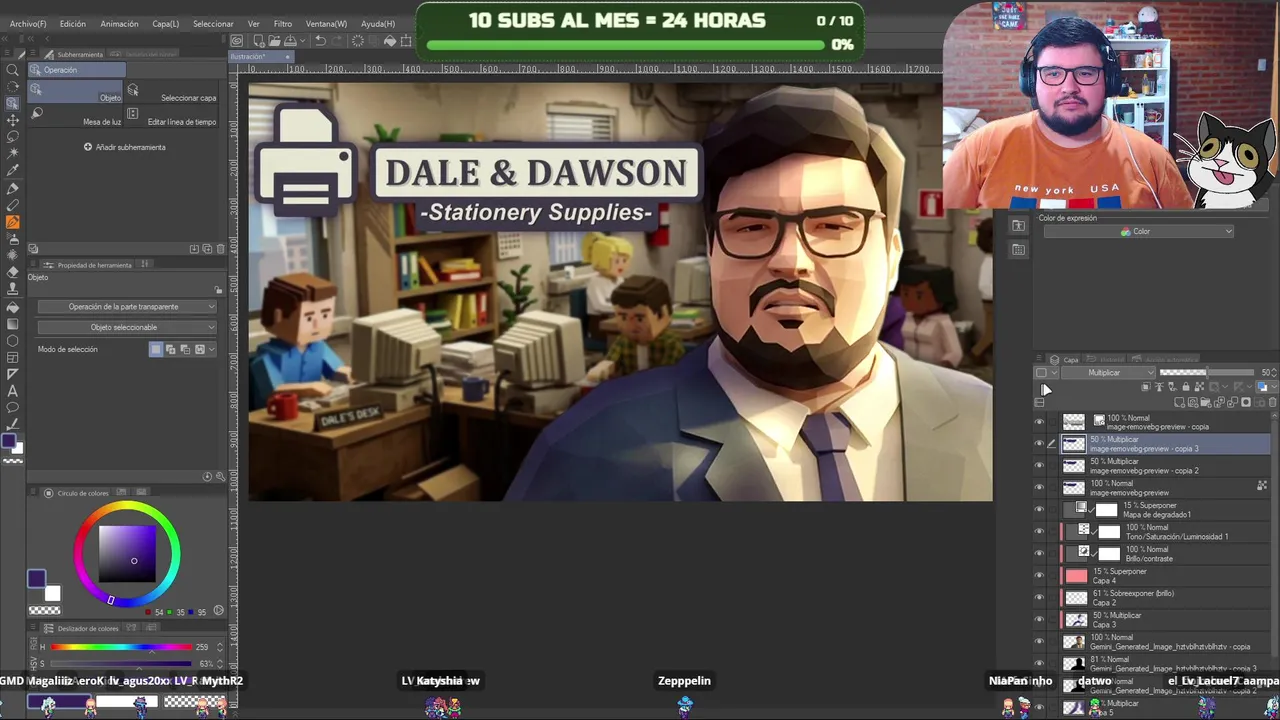
Task: Select the Fill bucket tool
Action: (13, 307)
